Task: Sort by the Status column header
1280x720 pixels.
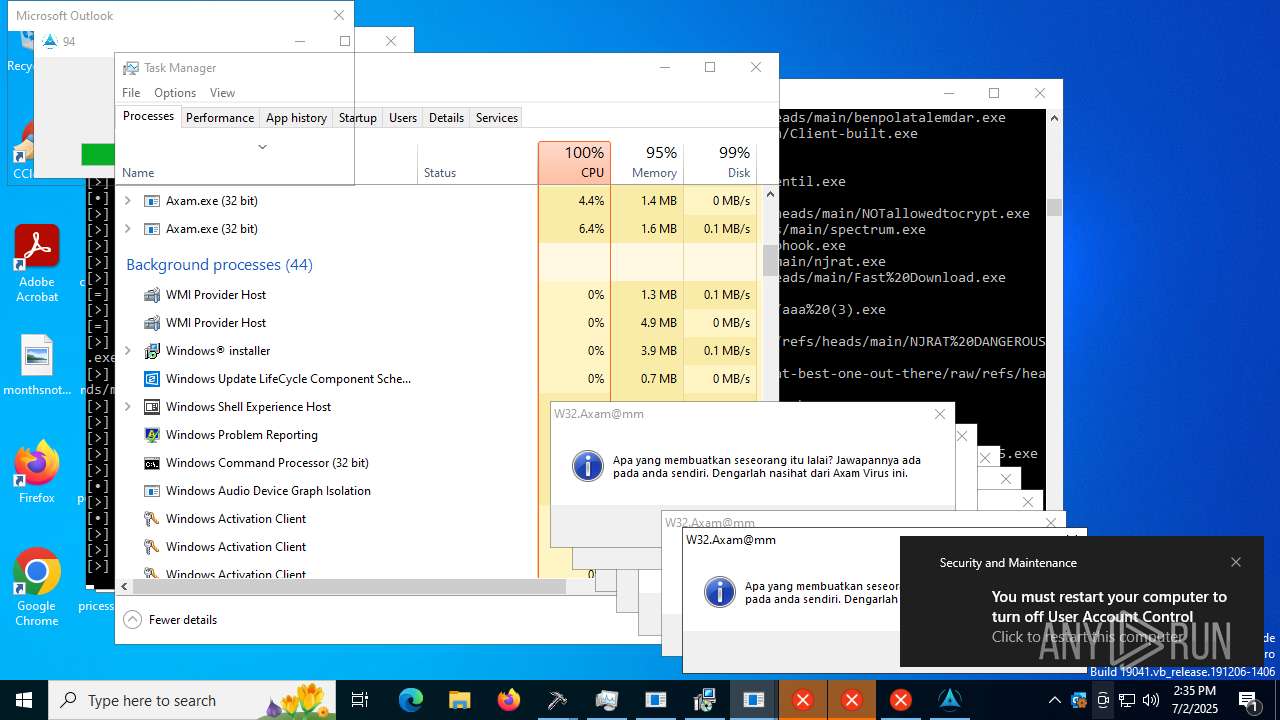Action: 477,163
